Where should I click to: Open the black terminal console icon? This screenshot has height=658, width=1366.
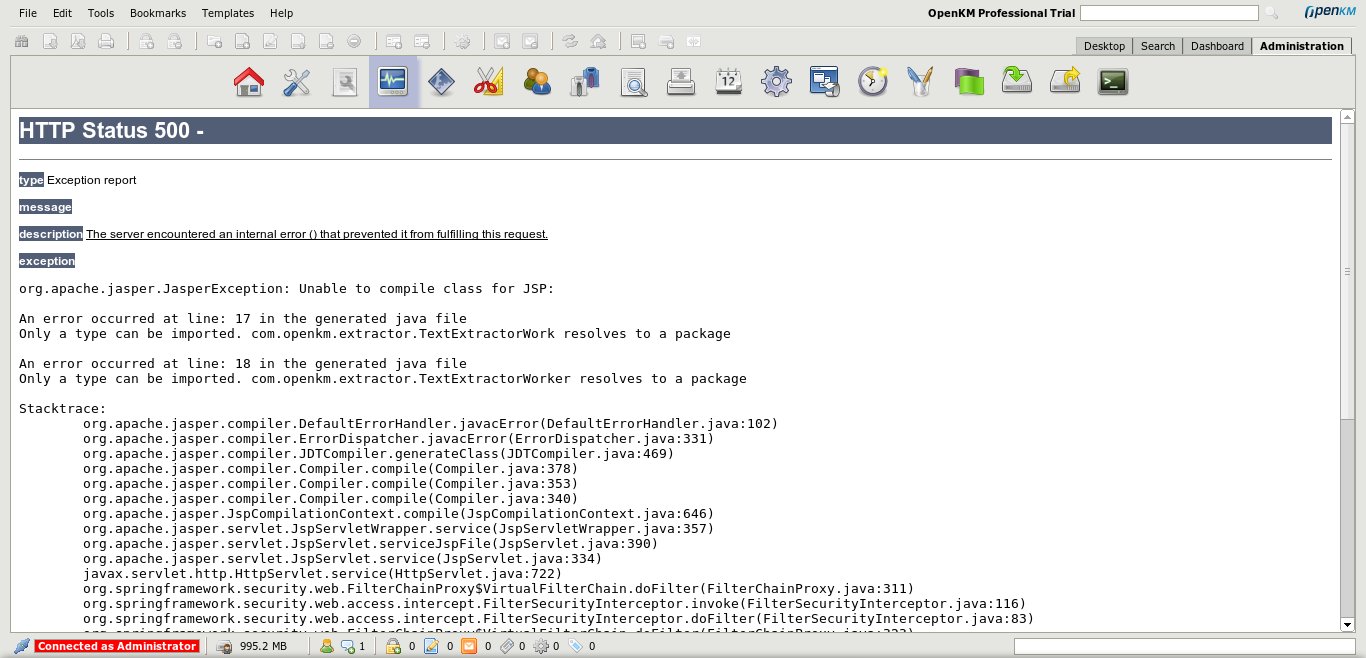coord(1113,82)
